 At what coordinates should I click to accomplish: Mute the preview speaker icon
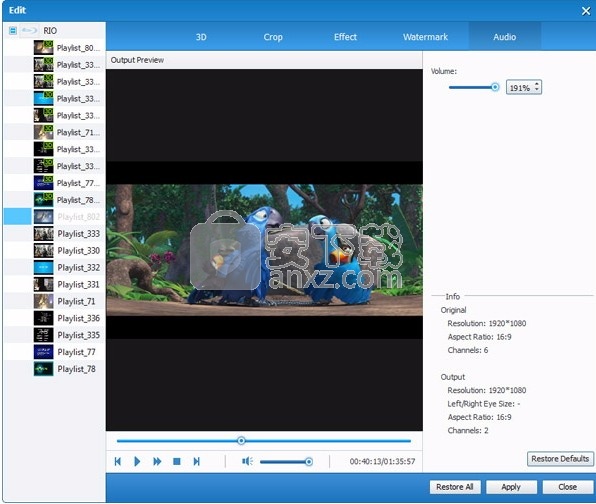[247, 461]
